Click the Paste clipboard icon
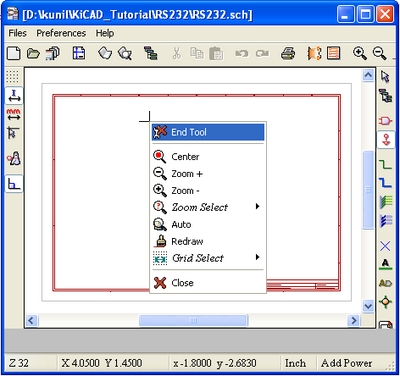This screenshot has height=376, width=400. (216, 53)
